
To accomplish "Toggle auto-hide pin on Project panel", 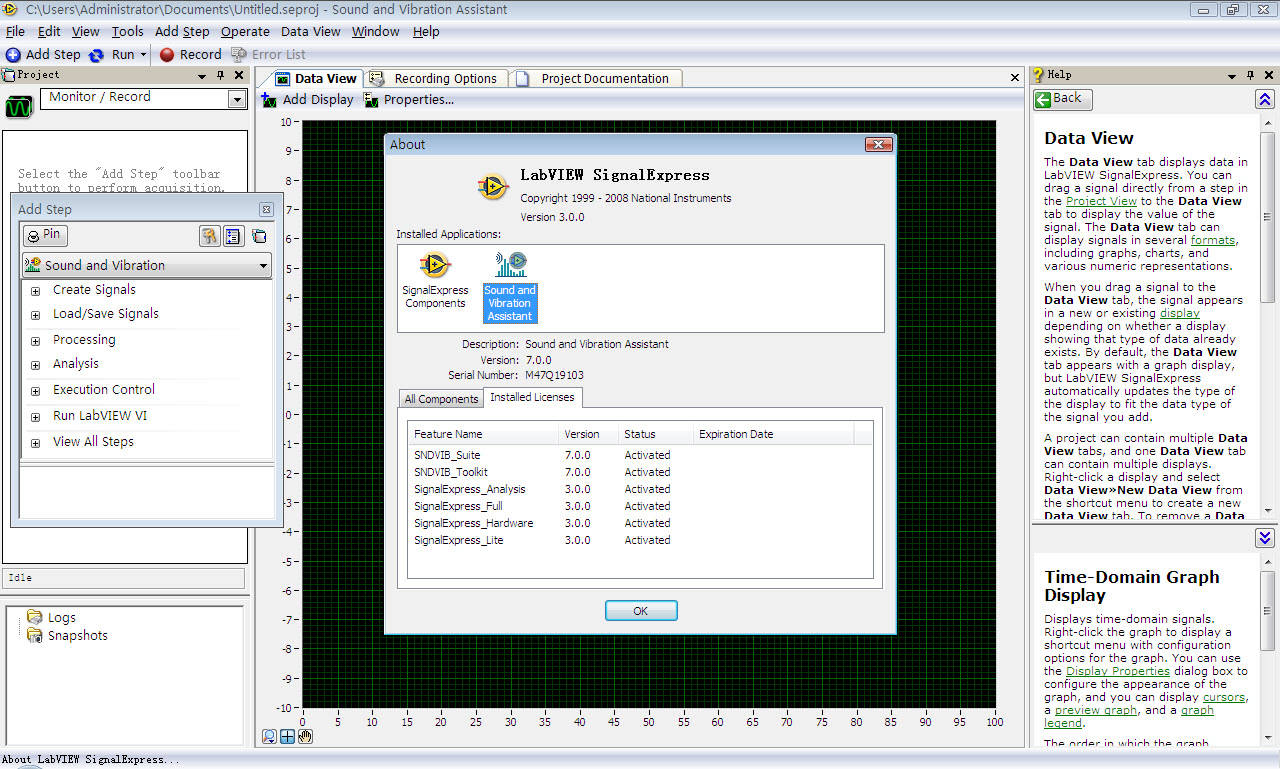I will click(x=220, y=75).
